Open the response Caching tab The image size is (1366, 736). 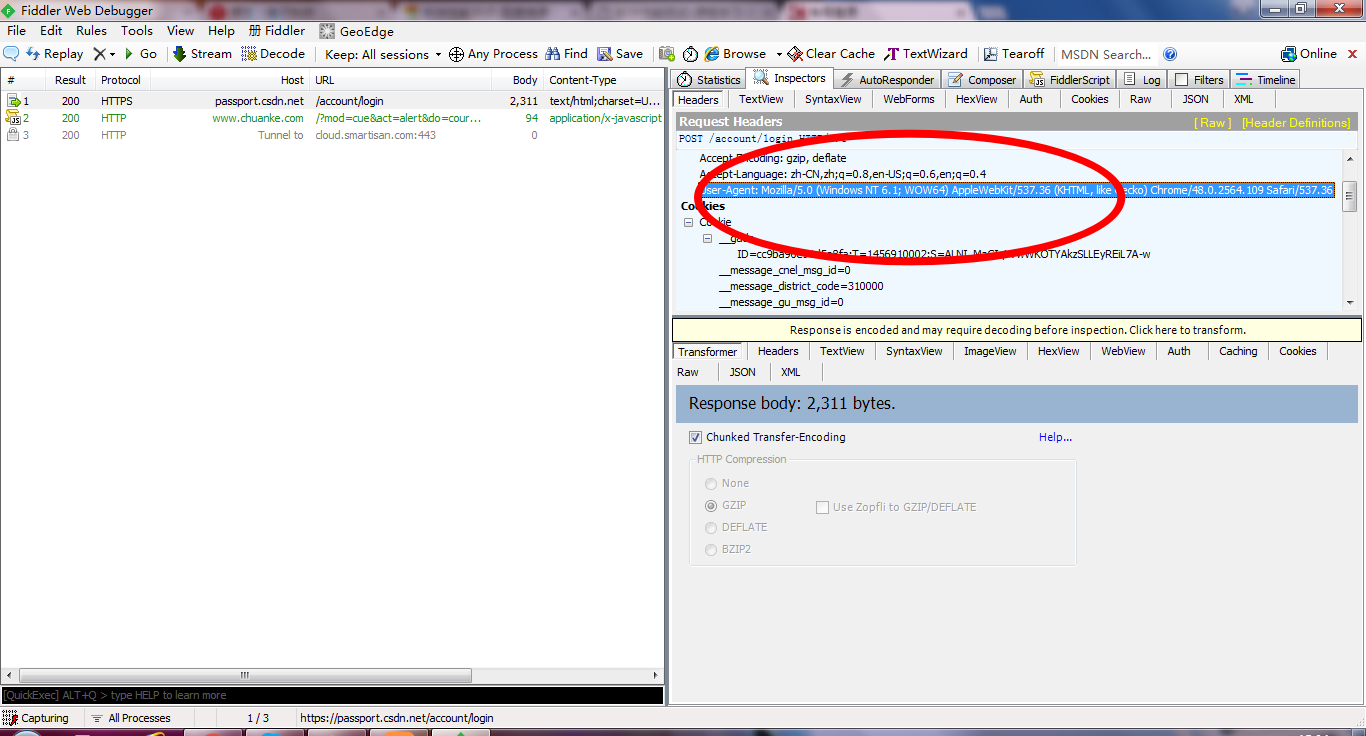[x=1238, y=351]
